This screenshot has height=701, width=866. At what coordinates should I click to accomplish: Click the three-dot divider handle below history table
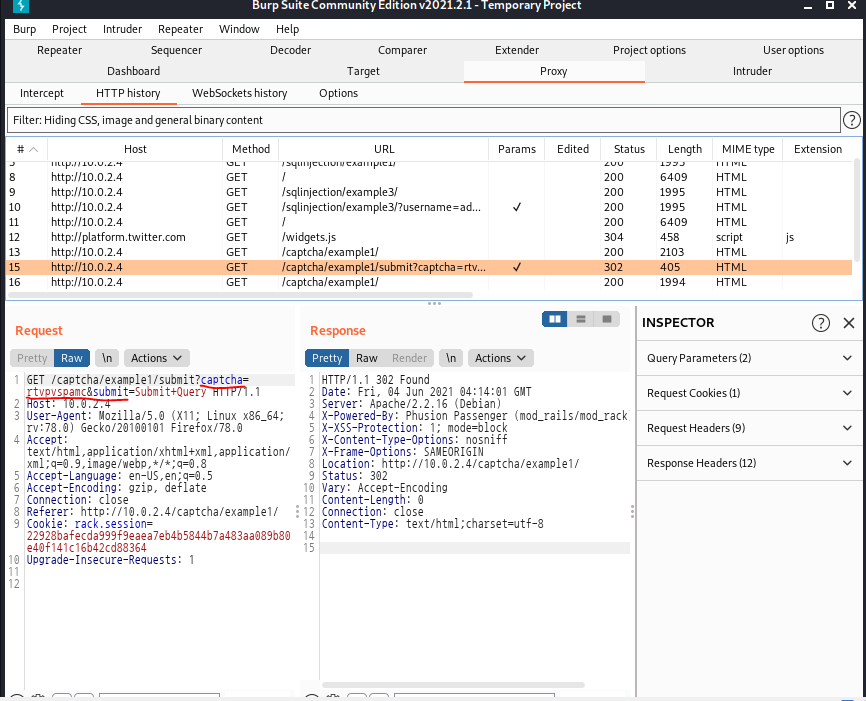click(434, 303)
